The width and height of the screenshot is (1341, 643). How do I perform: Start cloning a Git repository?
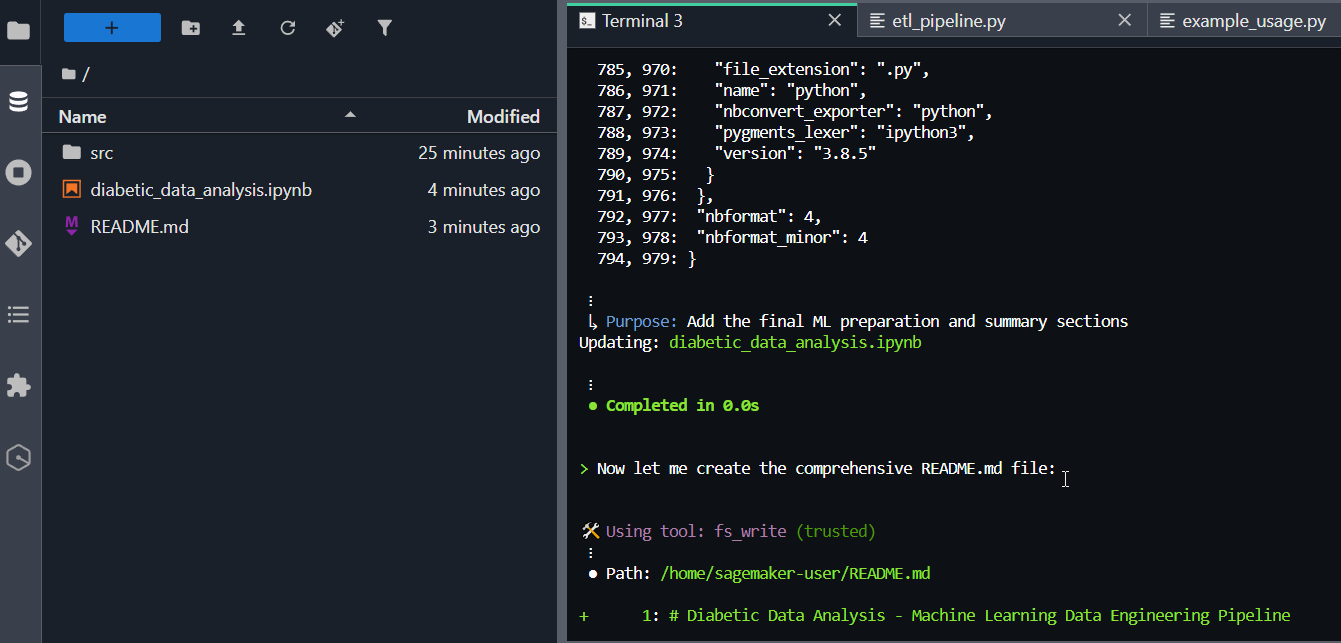click(336, 28)
